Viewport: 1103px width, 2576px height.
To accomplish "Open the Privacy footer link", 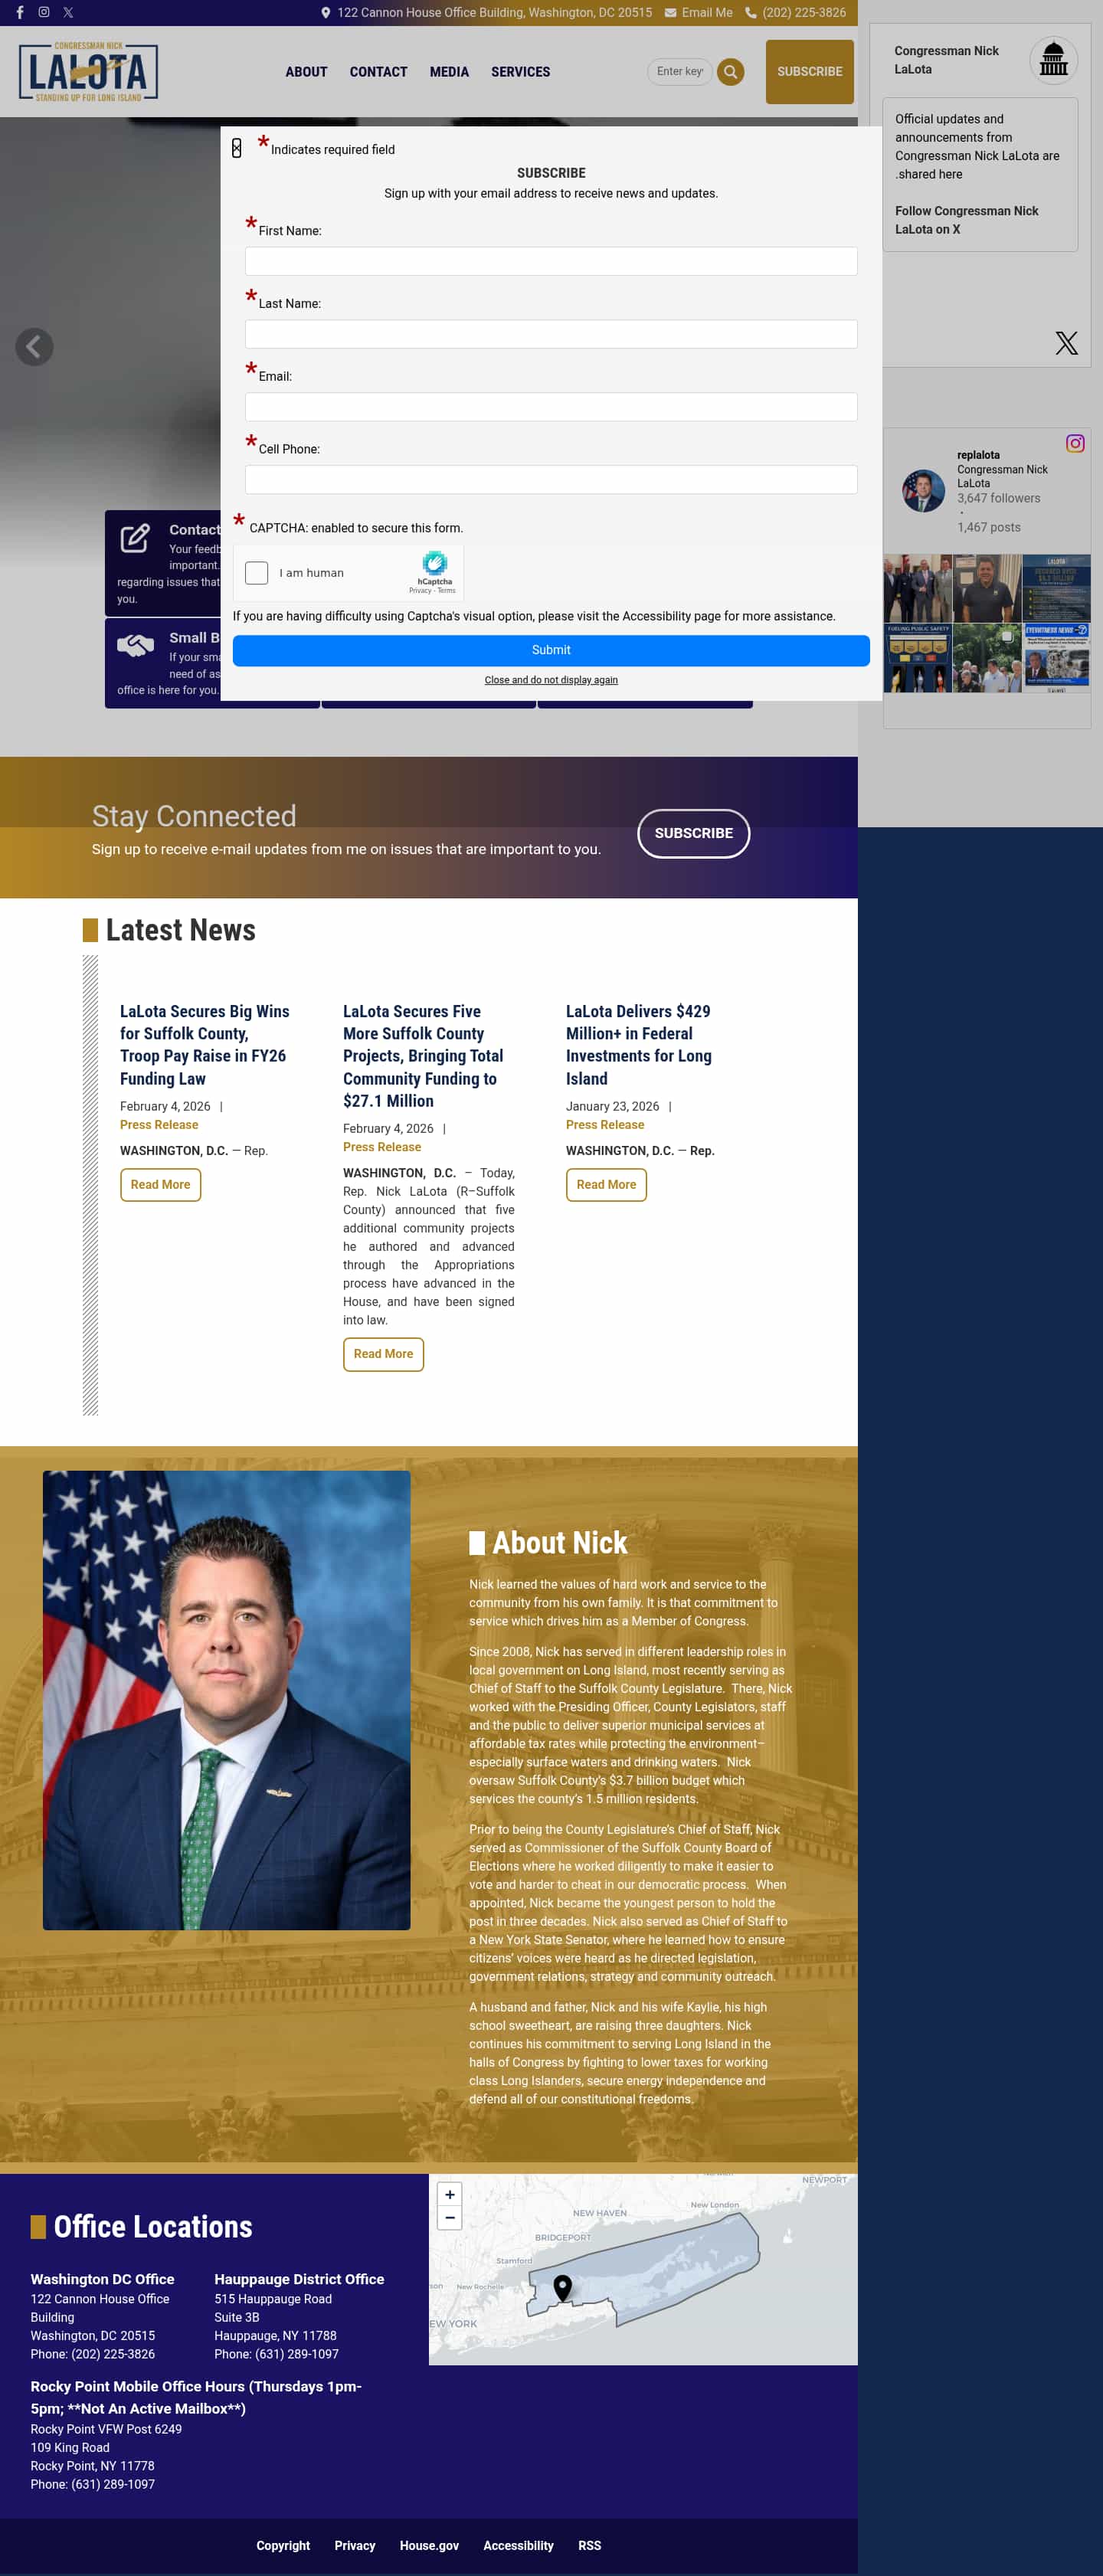I will [355, 2545].
